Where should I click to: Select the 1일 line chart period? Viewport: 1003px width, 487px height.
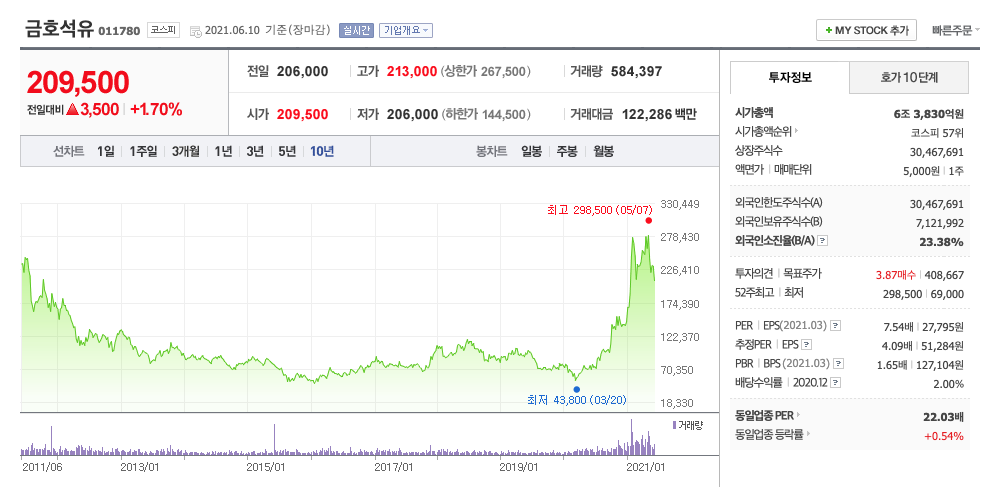tap(106, 152)
